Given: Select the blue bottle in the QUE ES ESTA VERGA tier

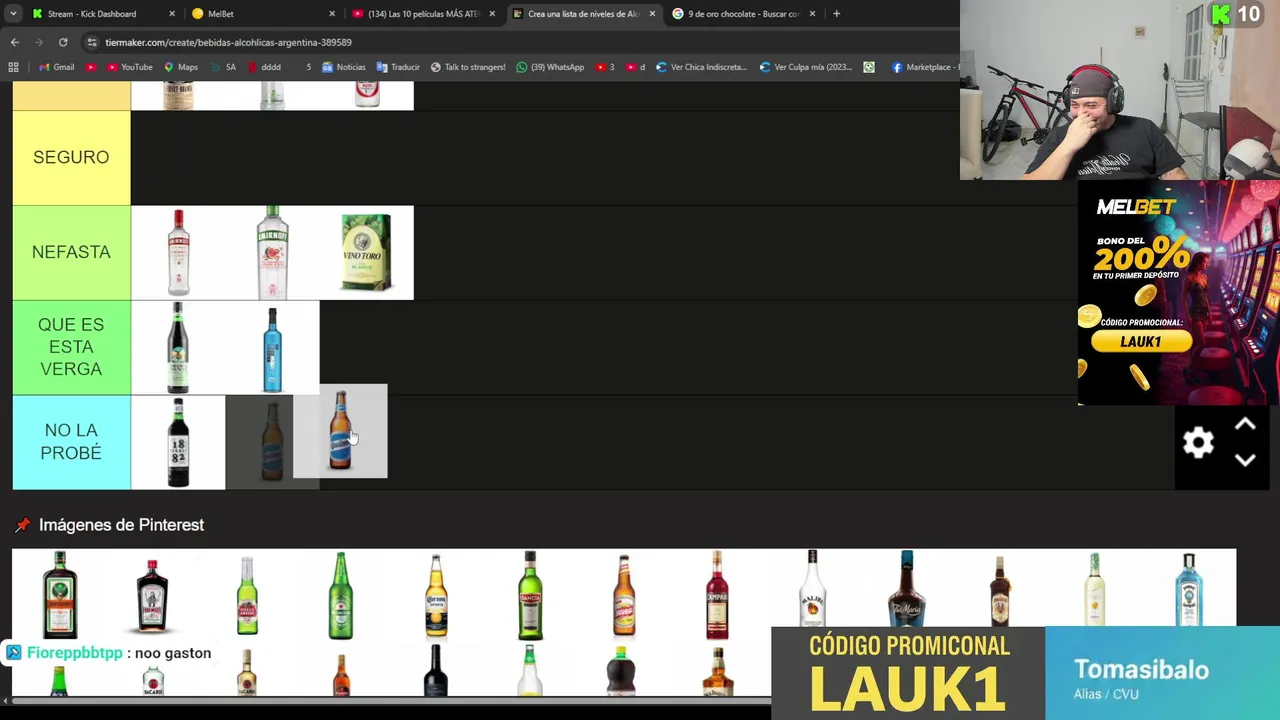Looking at the screenshot, I should point(272,347).
